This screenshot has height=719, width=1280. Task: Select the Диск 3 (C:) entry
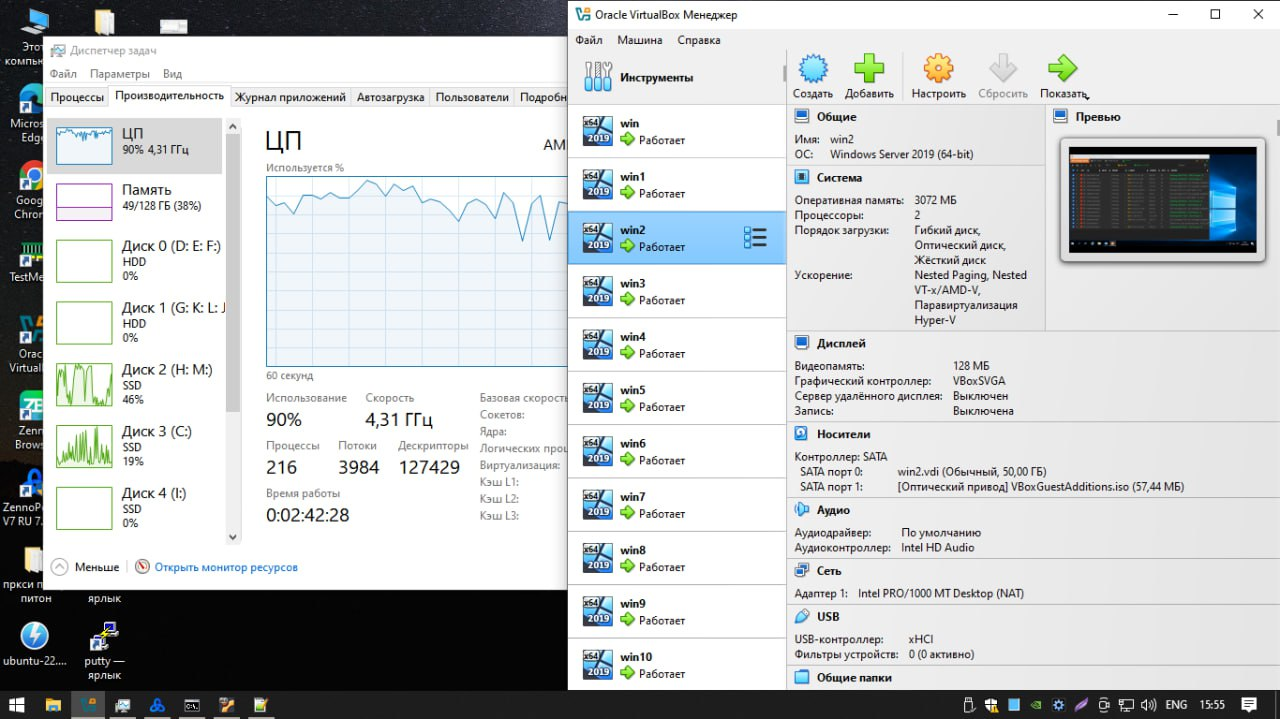click(x=135, y=446)
